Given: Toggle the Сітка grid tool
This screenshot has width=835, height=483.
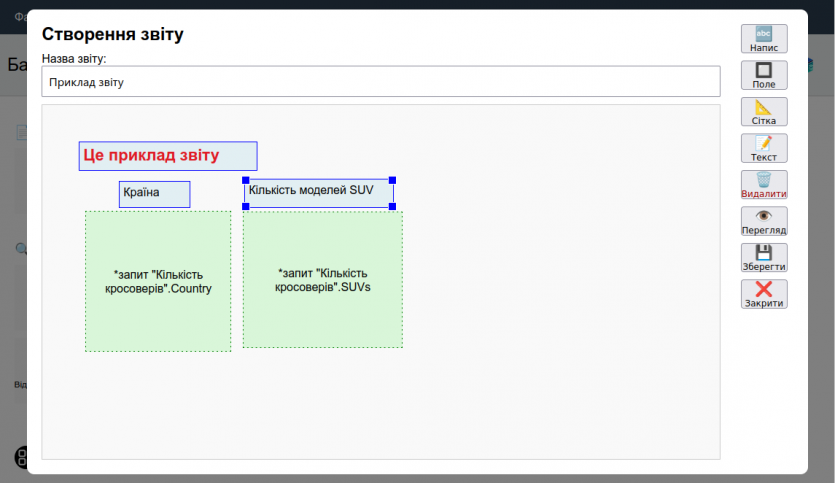Looking at the screenshot, I should click(x=763, y=112).
